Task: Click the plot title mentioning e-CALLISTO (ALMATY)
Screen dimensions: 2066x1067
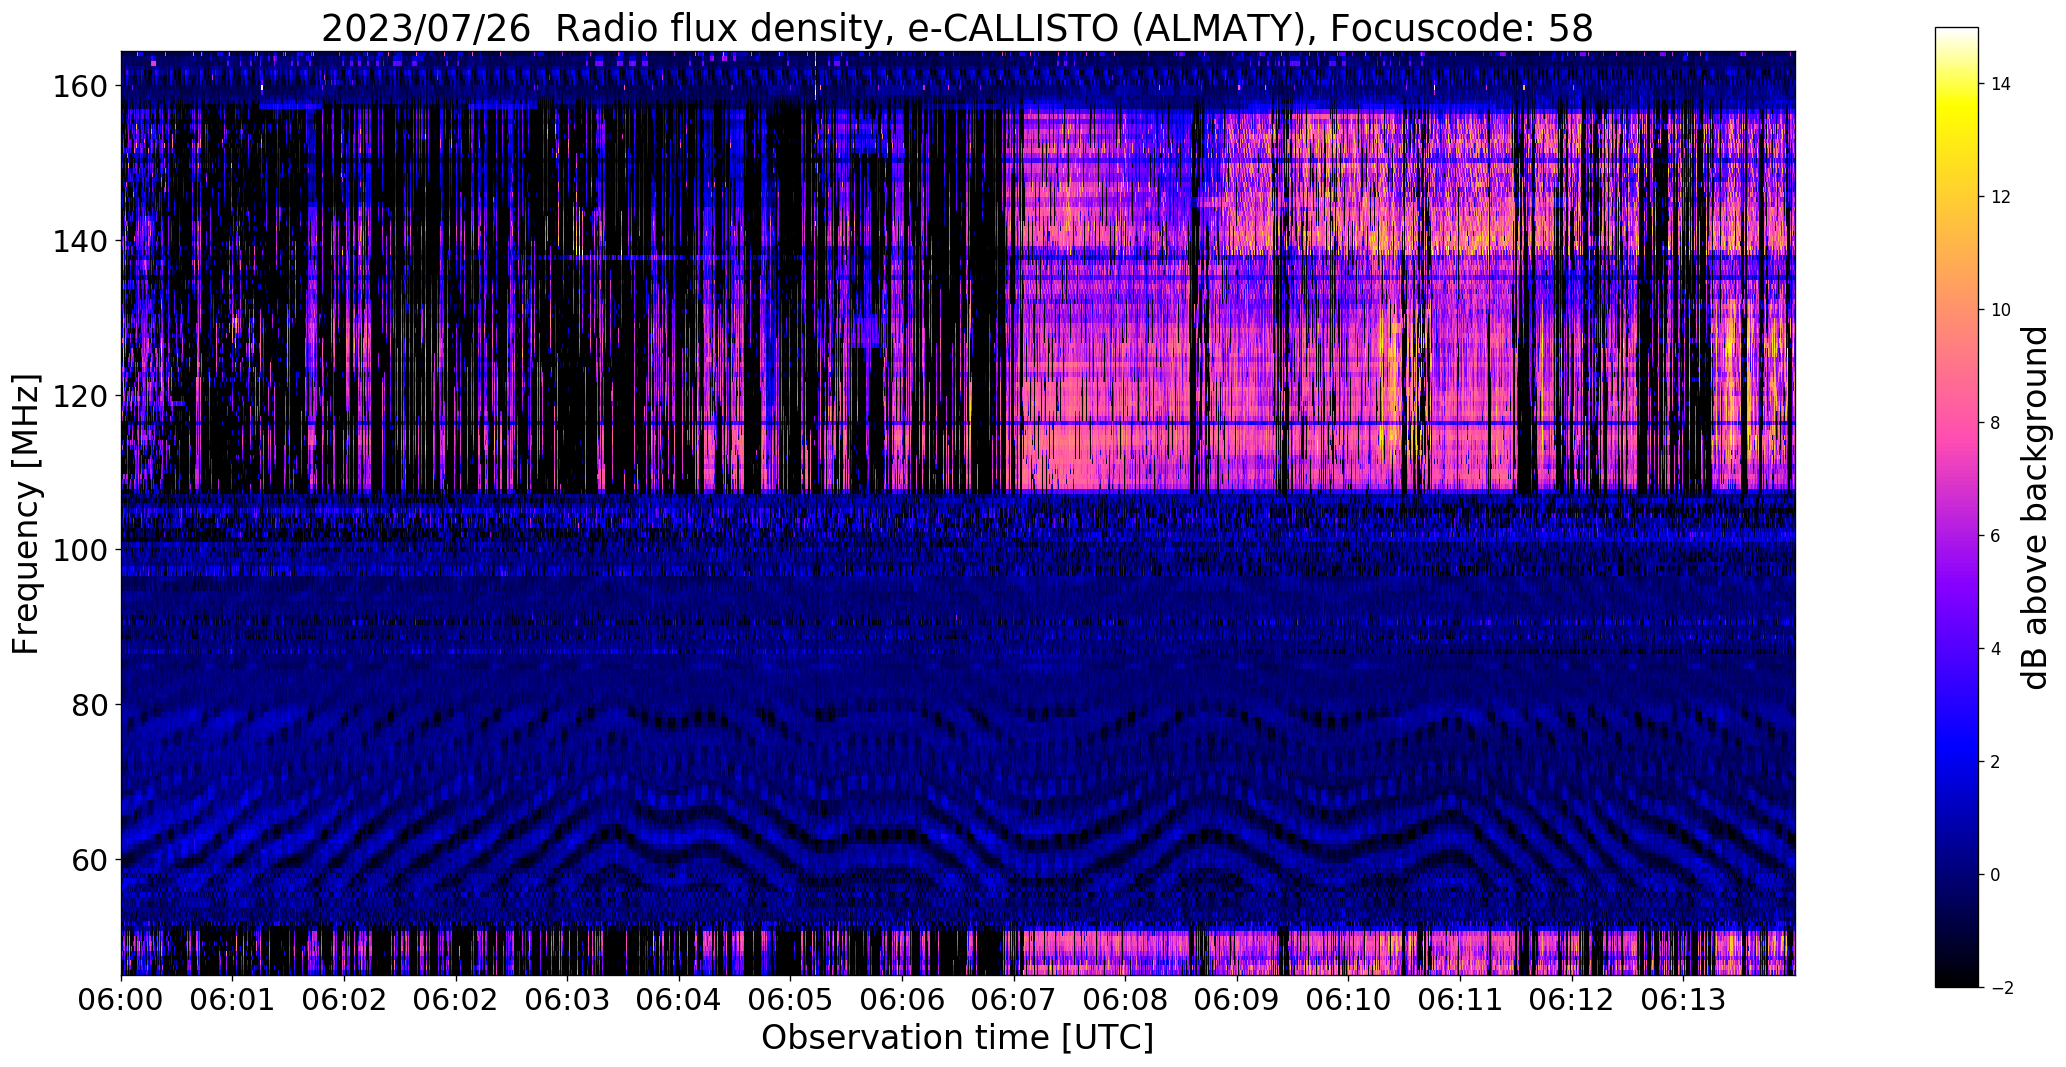Action: (x=957, y=28)
